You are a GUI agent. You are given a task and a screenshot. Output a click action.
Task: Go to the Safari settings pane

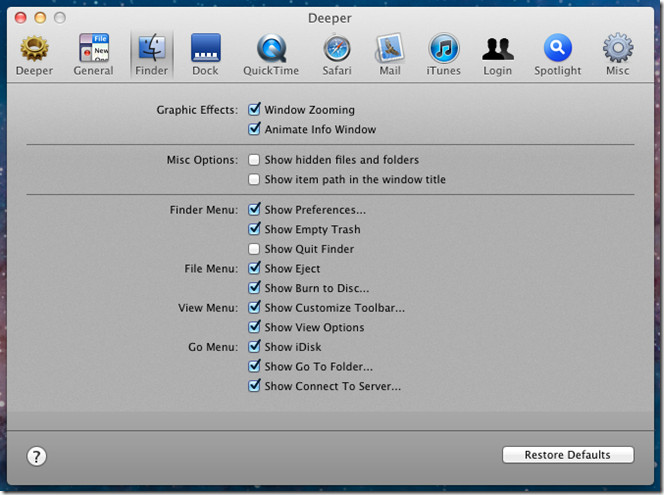(x=337, y=55)
